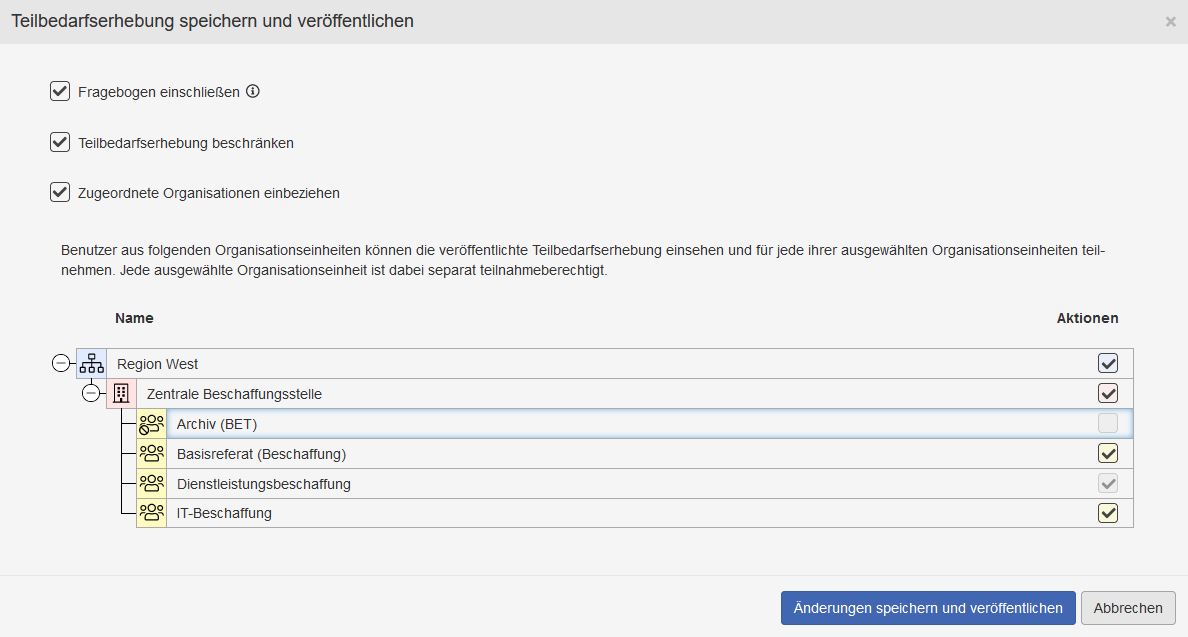Image resolution: width=1188 pixels, height=637 pixels.
Task: Uncheck Fragebogen einschließen
Action: click(59, 91)
